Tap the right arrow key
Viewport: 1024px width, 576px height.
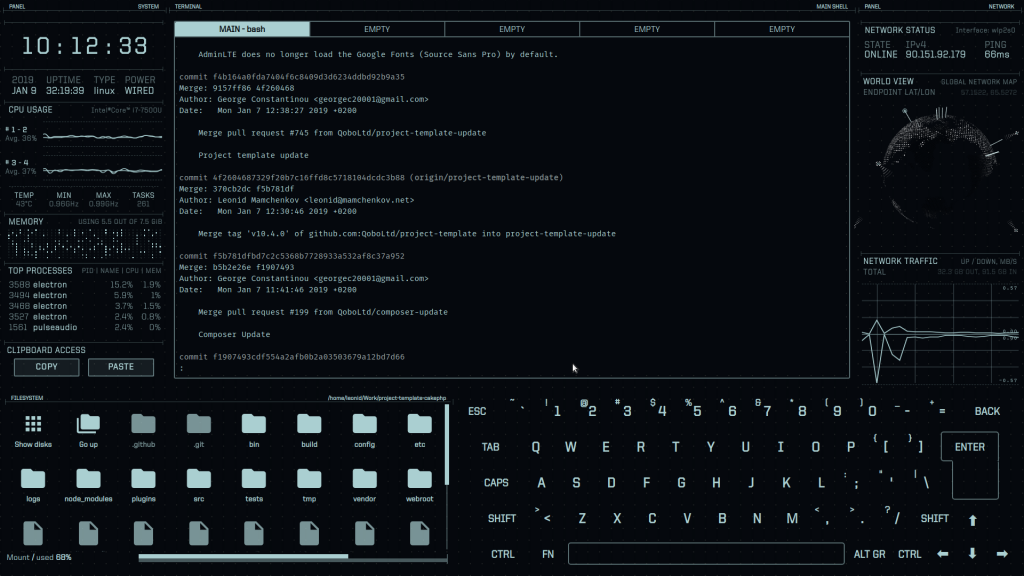[1002, 554]
